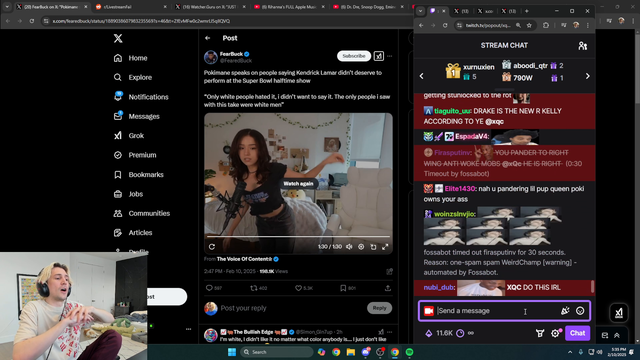Open tab search dropdown in Twitch window
This screenshot has height=360, width=640.
click(420, 11)
